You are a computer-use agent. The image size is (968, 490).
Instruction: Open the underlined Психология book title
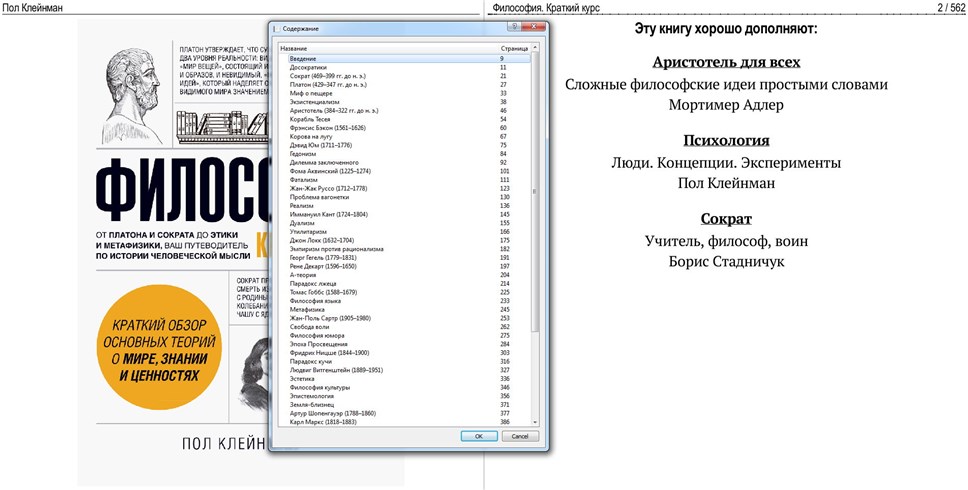click(x=726, y=141)
